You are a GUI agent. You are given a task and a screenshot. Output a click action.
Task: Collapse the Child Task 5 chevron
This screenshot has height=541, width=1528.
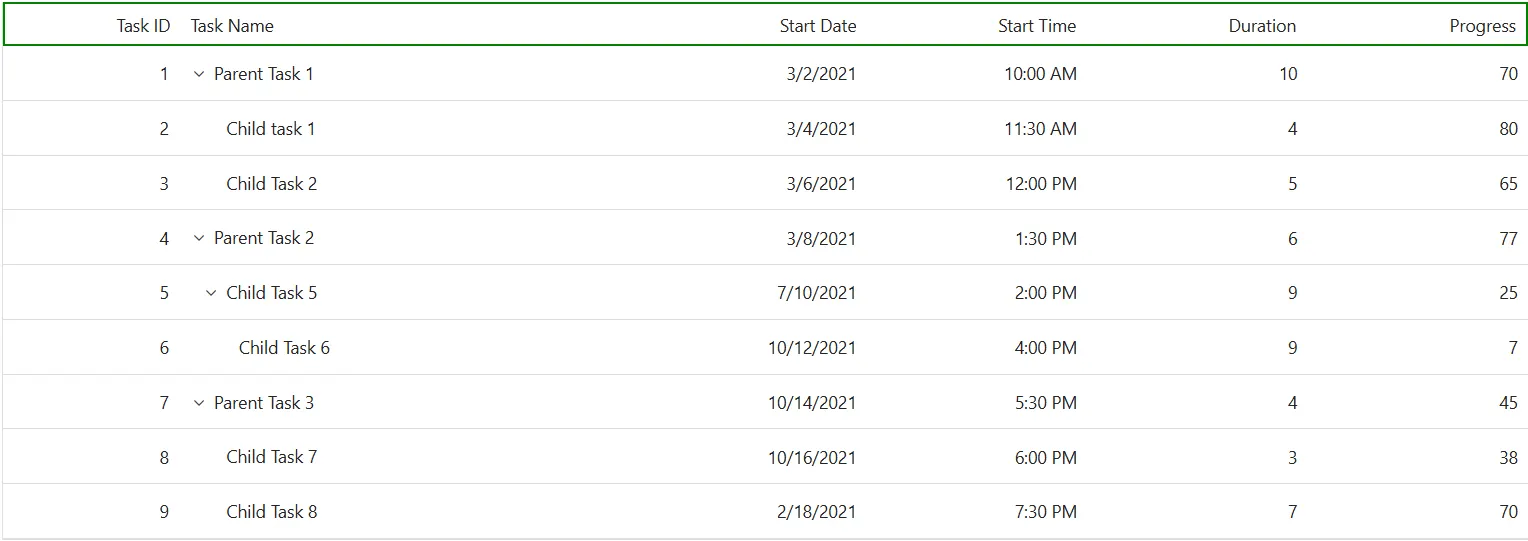[x=210, y=293]
